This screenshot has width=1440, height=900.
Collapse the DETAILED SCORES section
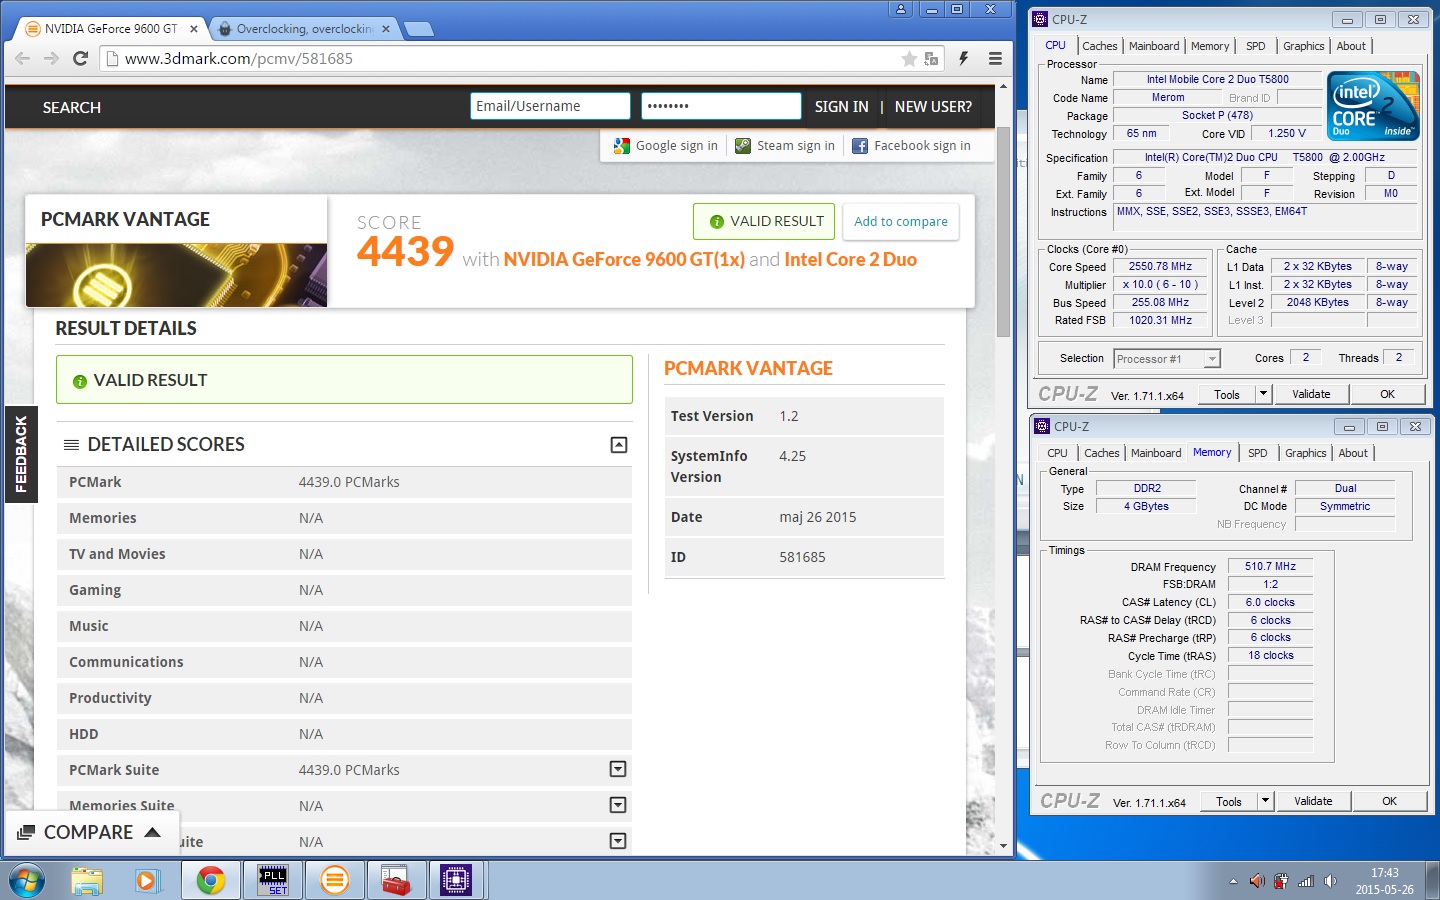(619, 445)
